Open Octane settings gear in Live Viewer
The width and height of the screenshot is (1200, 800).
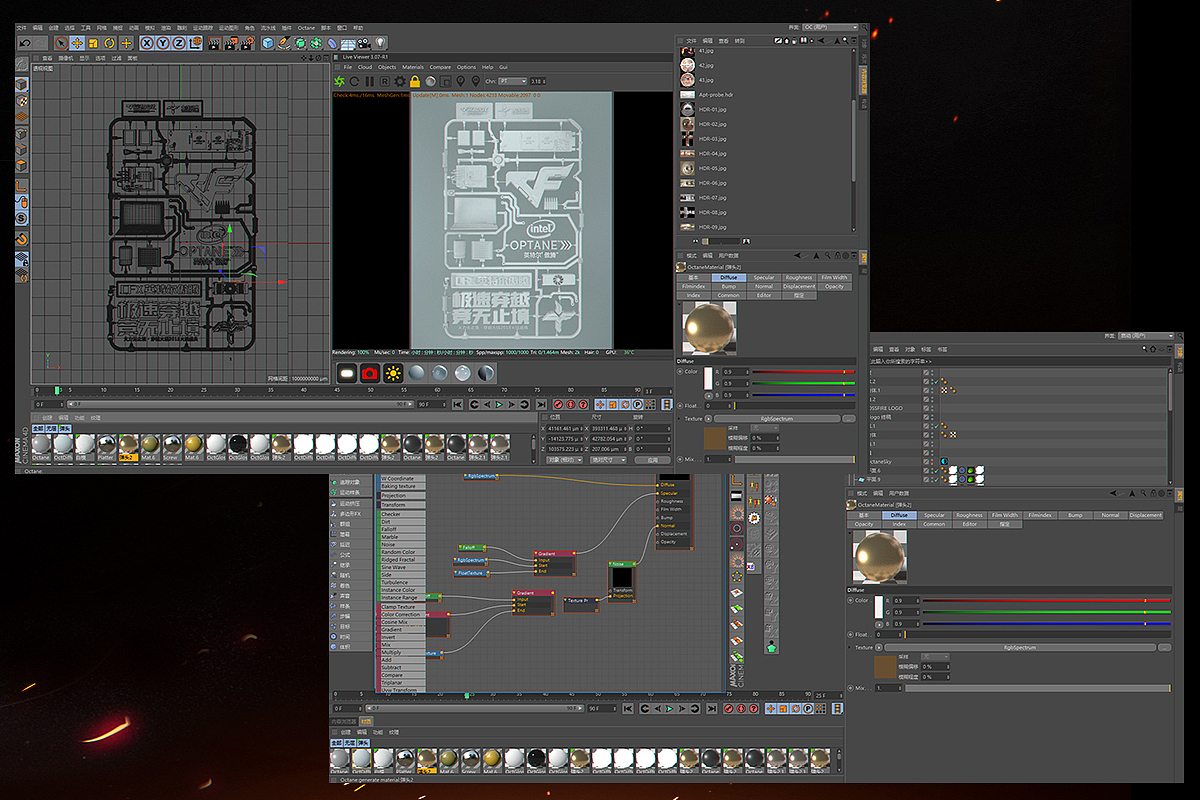click(399, 81)
